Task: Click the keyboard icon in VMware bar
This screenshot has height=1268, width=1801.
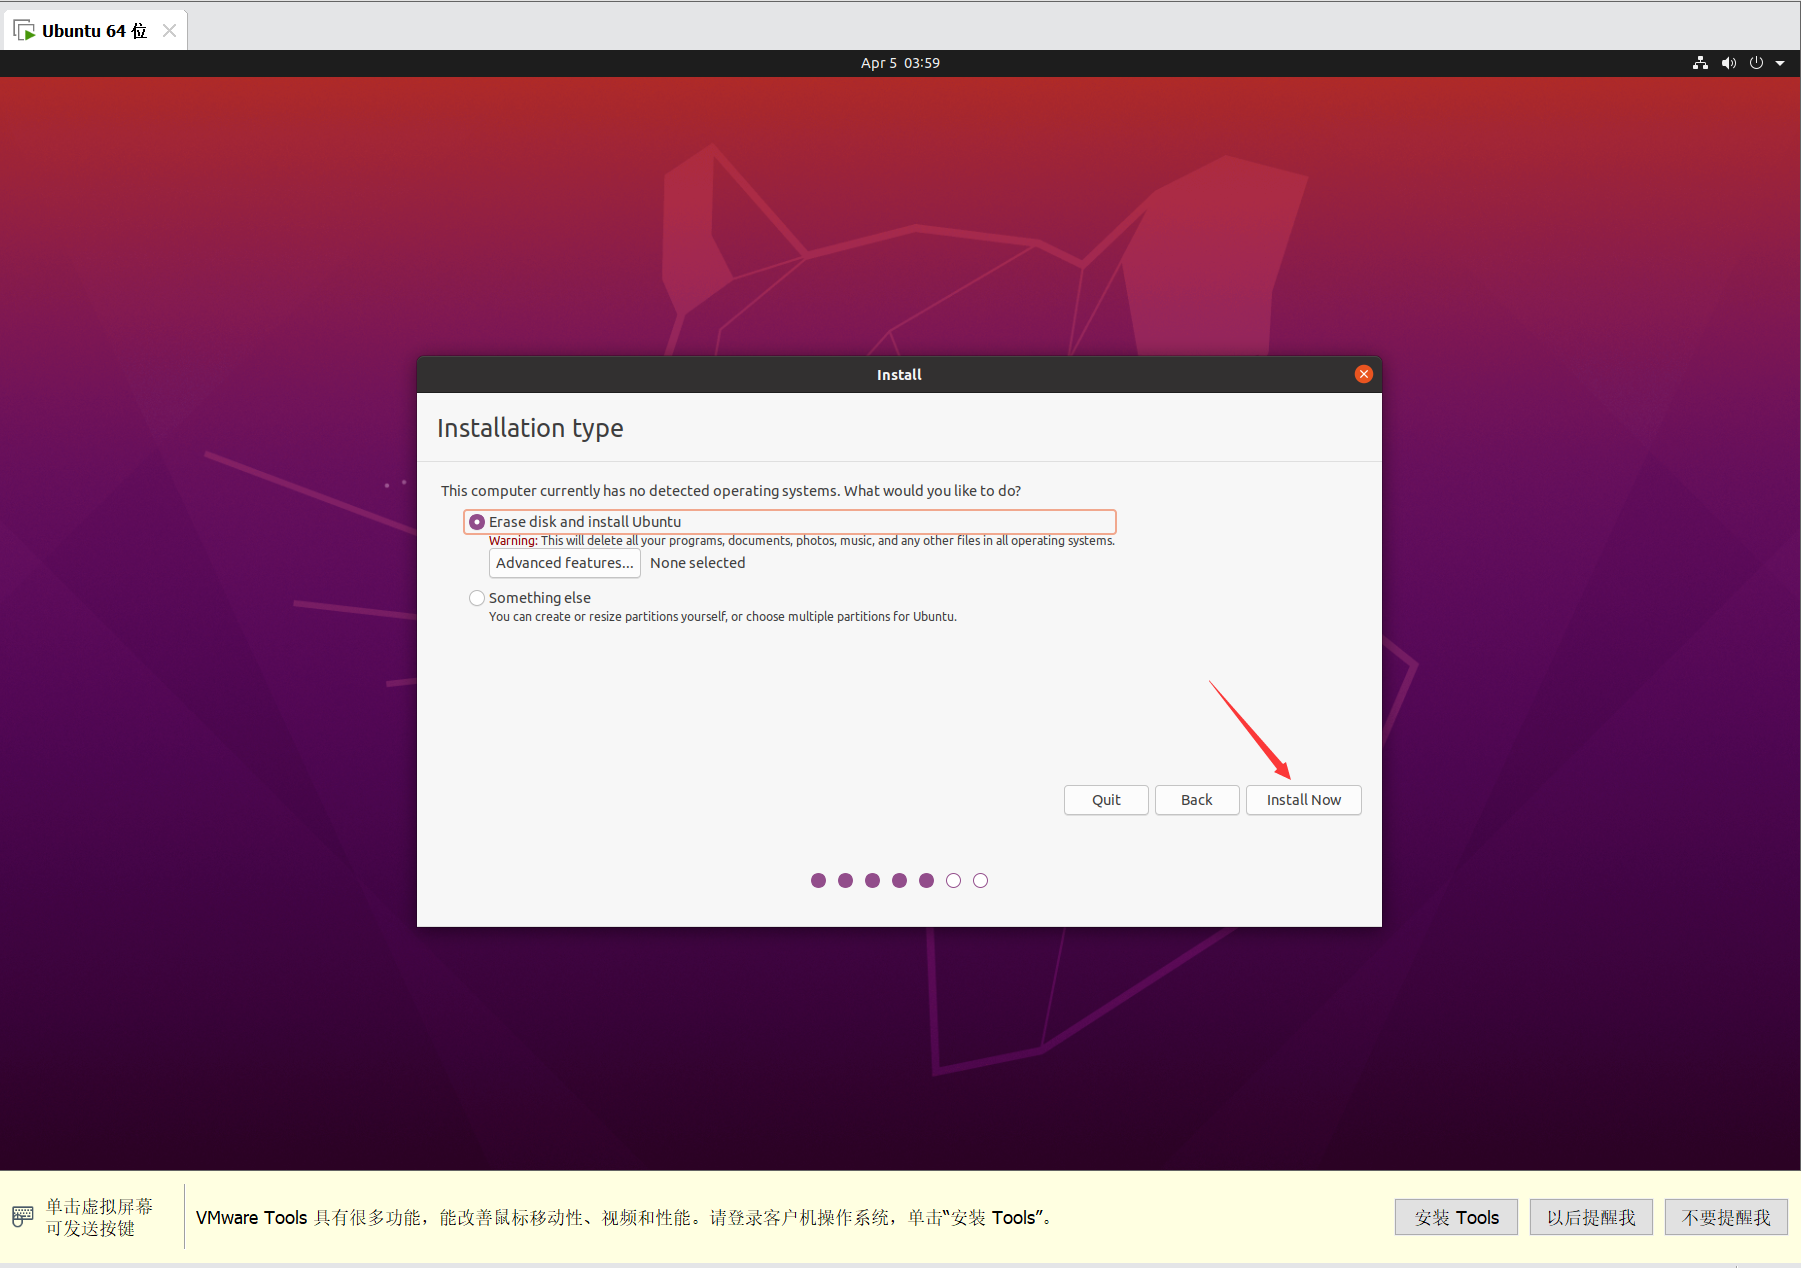Action: click(23, 1217)
